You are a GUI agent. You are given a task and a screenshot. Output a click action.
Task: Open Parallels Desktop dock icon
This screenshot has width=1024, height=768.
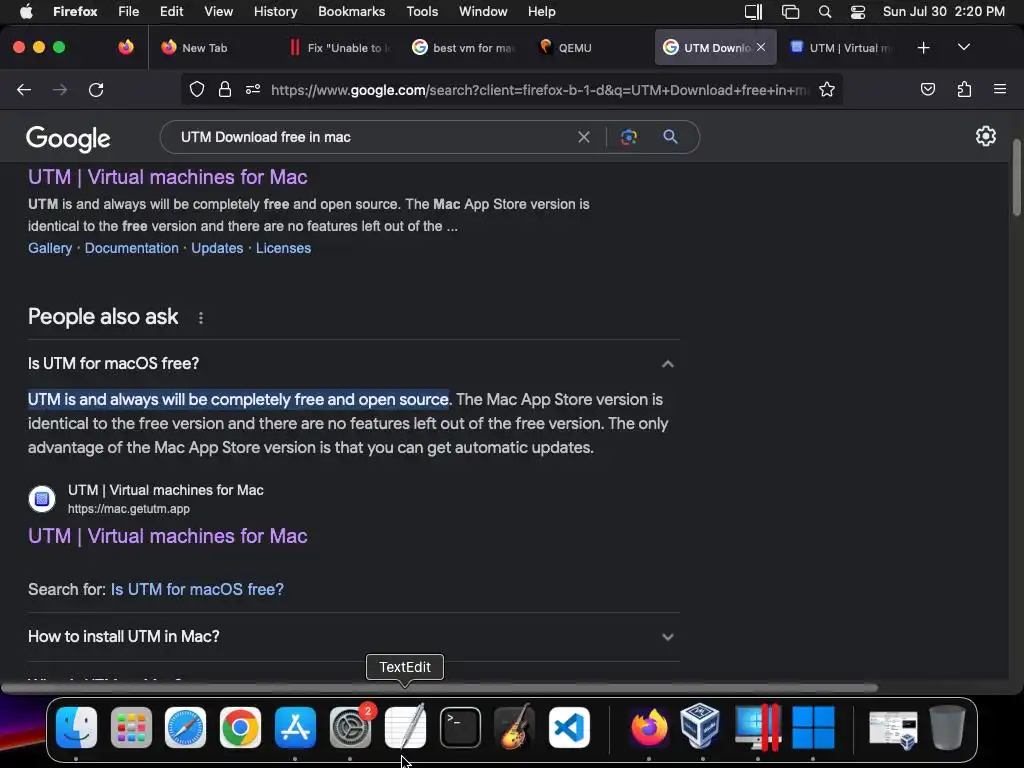(758, 728)
